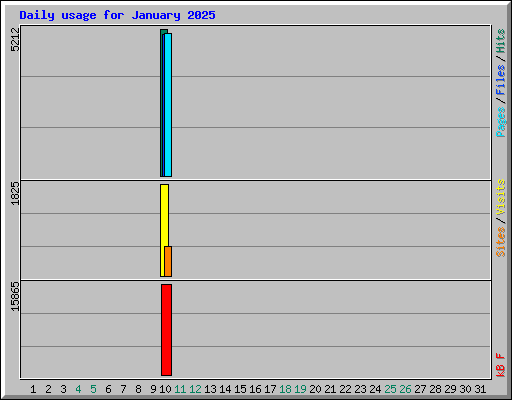Click the red KB F legend label
The image size is (512, 400).
(501, 365)
